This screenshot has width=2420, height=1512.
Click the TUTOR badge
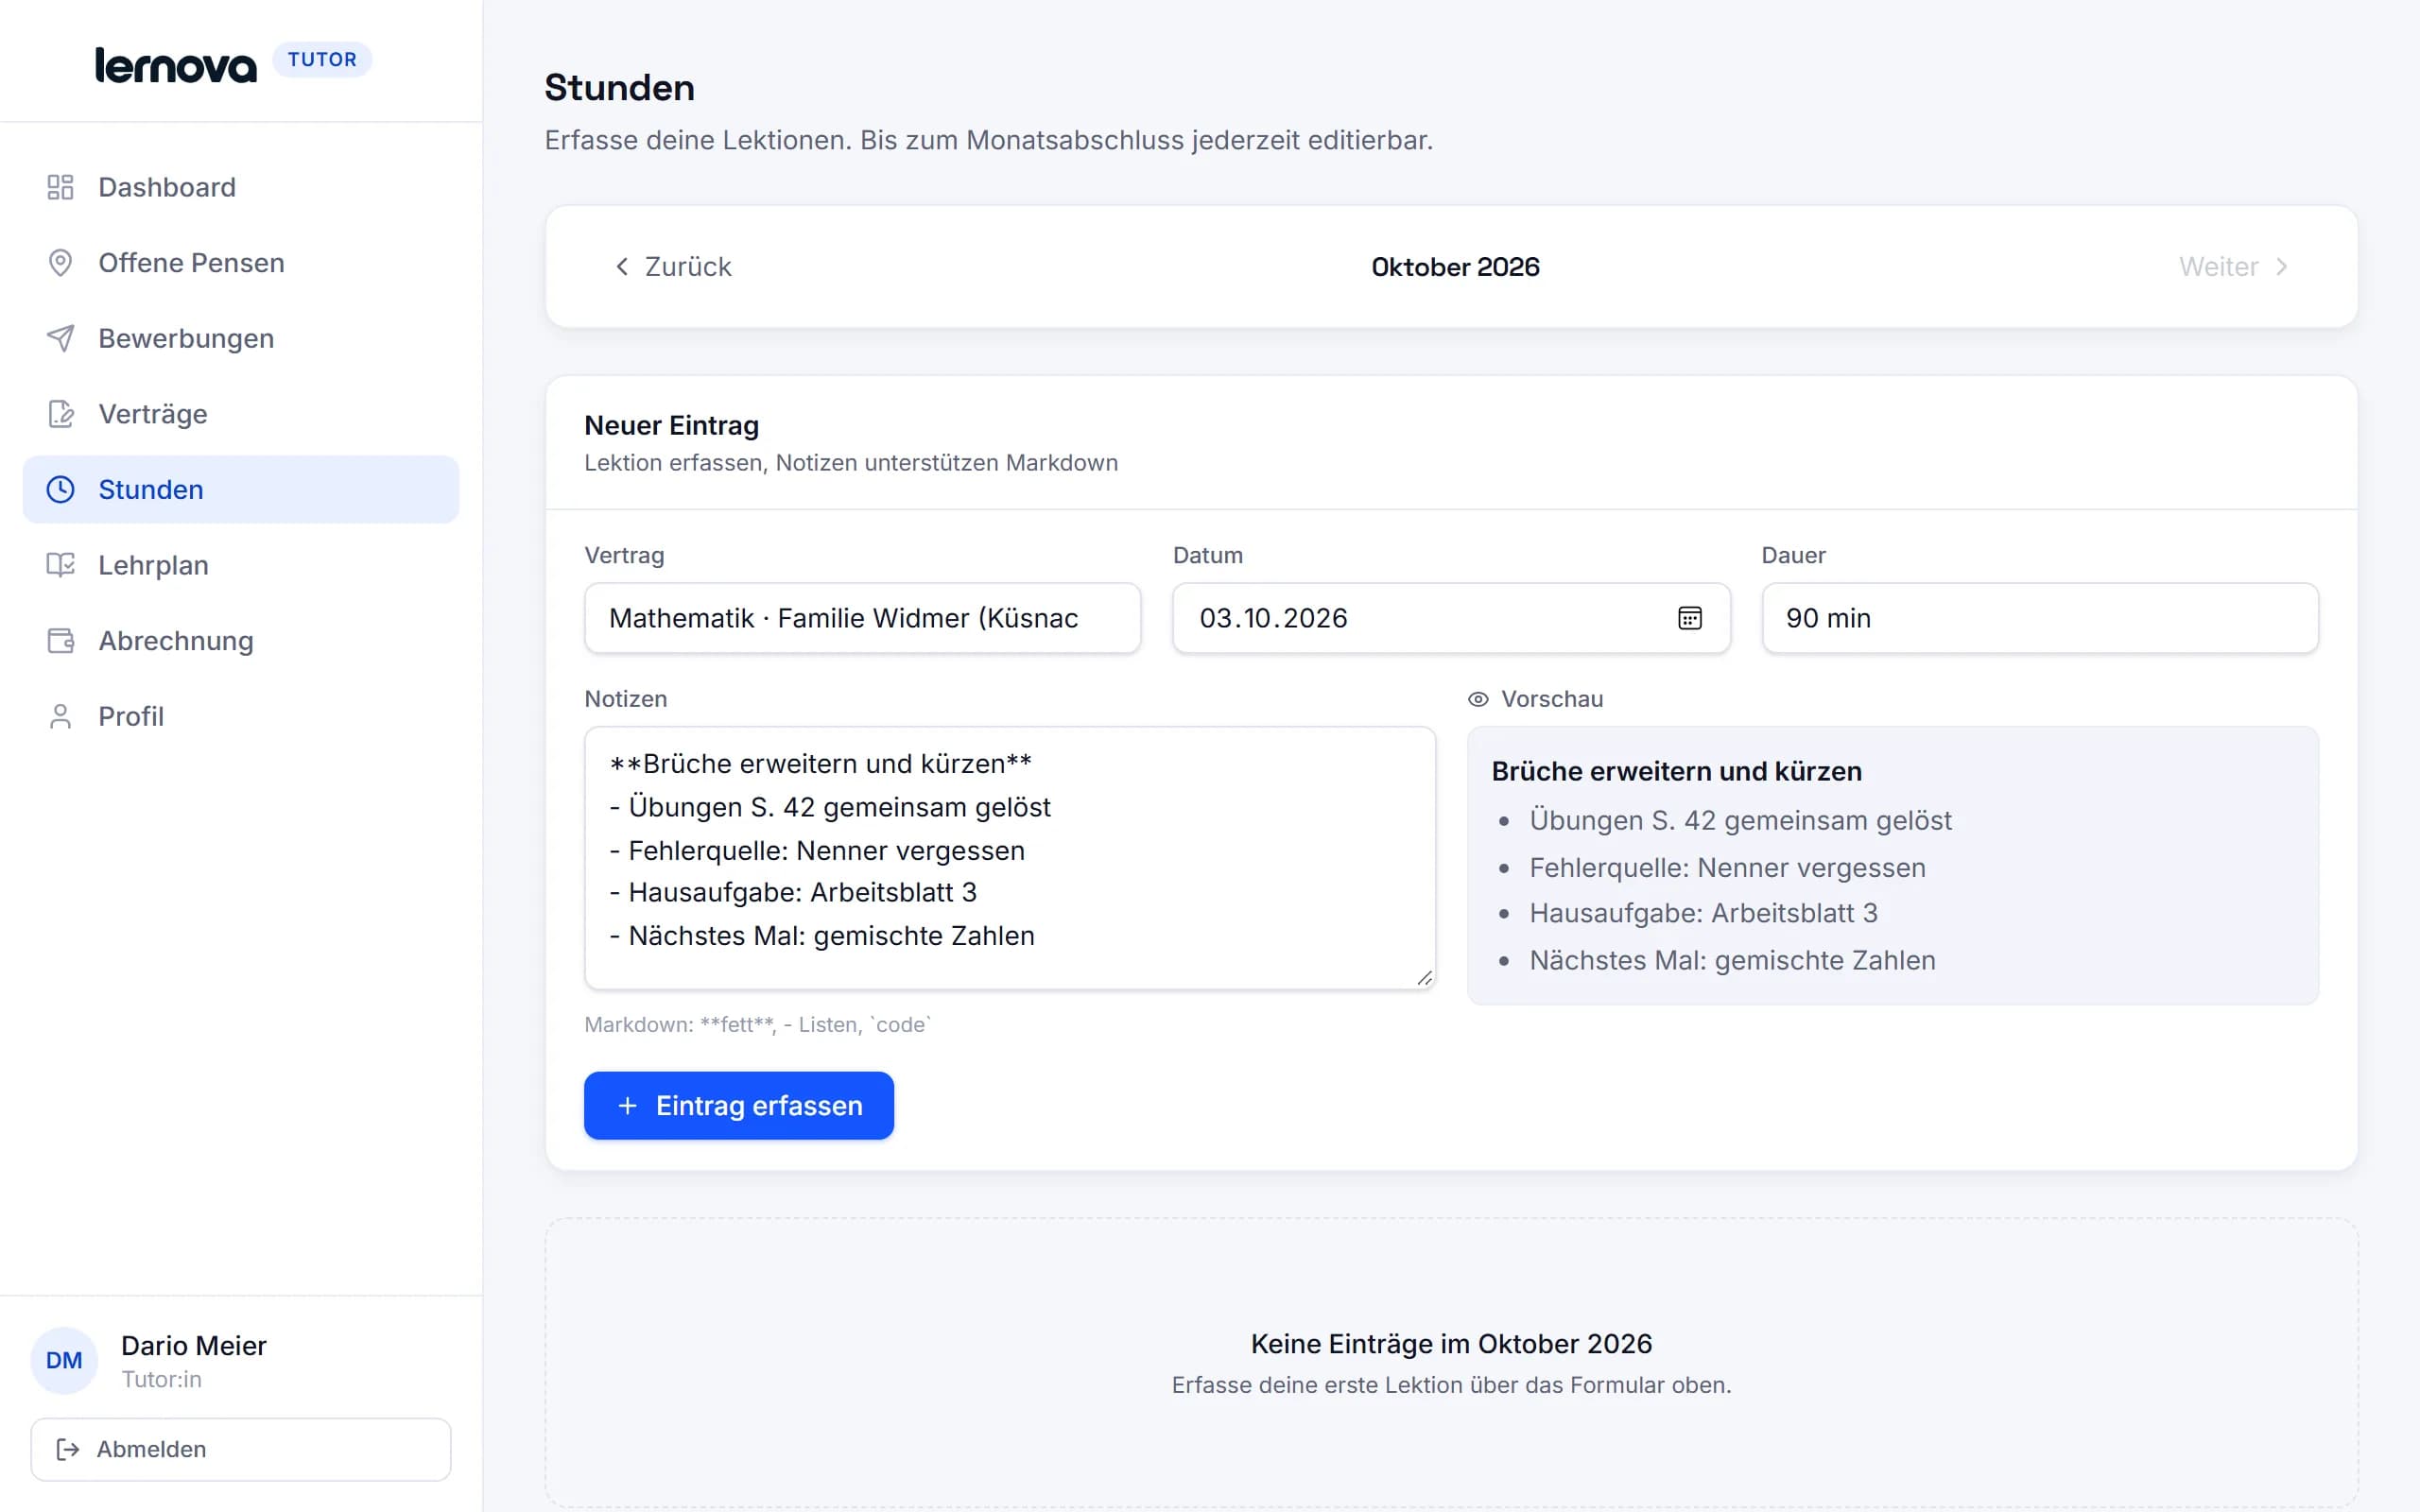(x=322, y=60)
